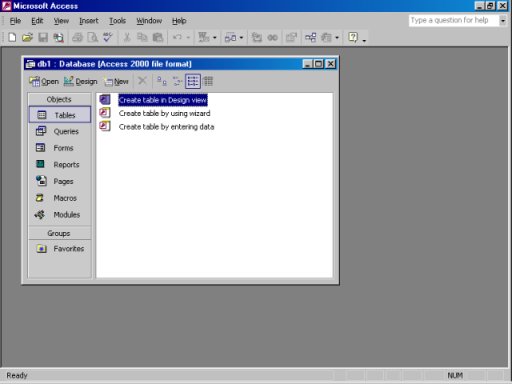Run the Spelling check icon

click(x=108, y=37)
